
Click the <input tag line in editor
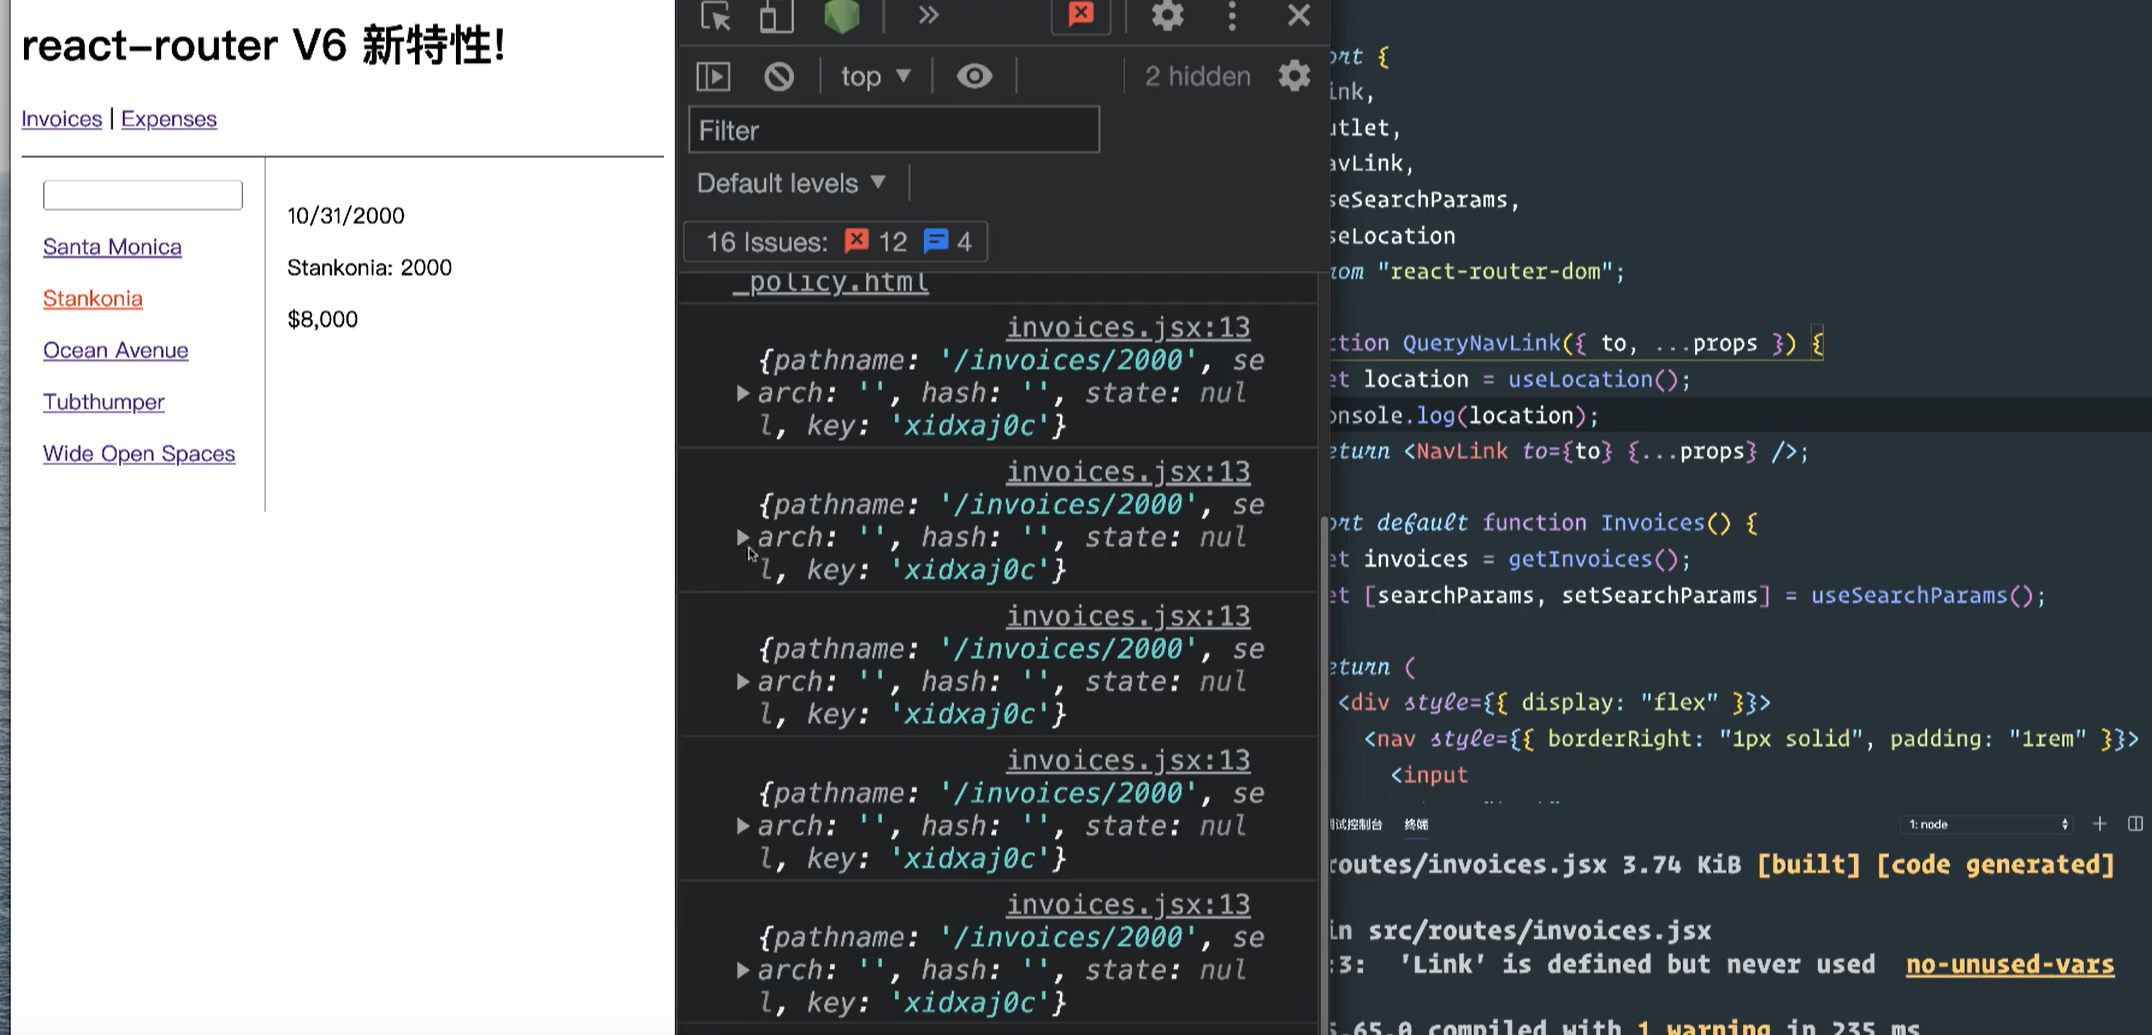click(1429, 775)
